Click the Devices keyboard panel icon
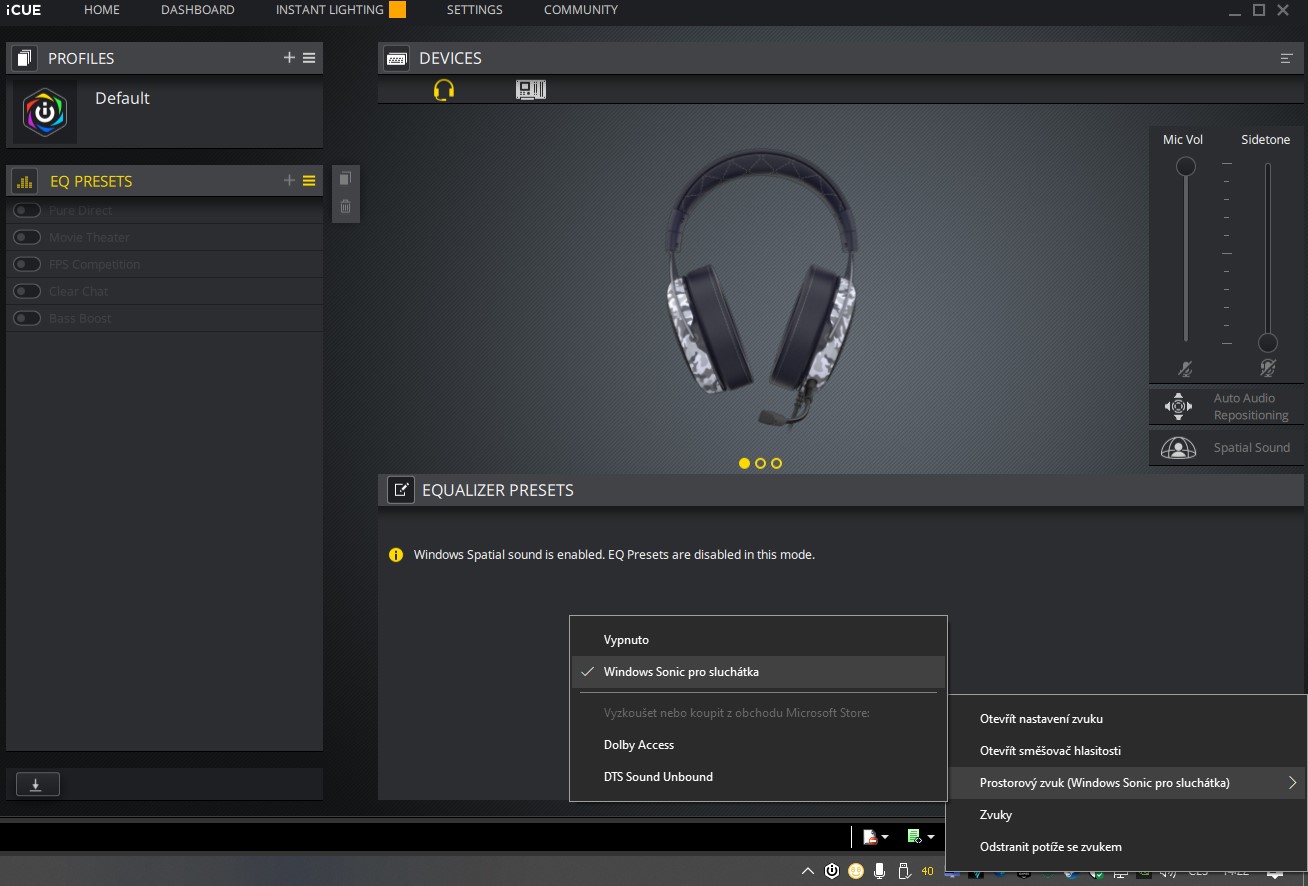1308x886 pixels. tap(396, 59)
